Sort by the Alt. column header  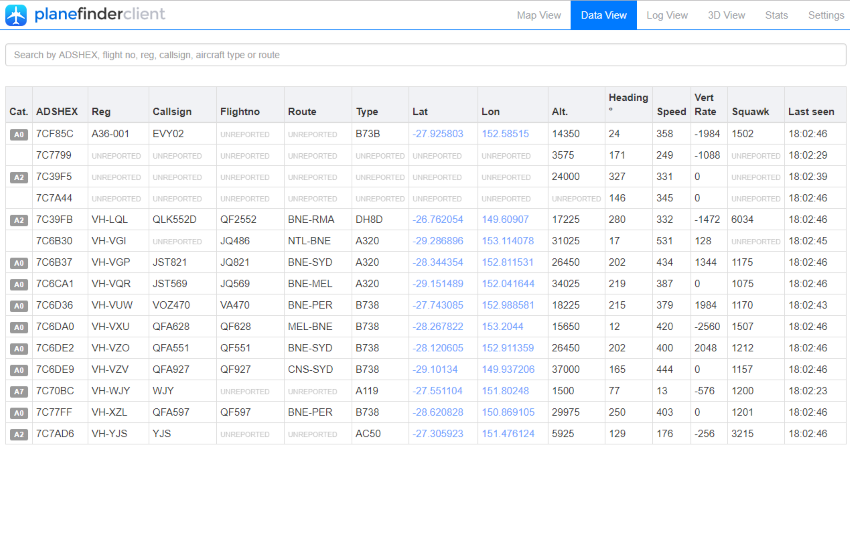tap(559, 112)
